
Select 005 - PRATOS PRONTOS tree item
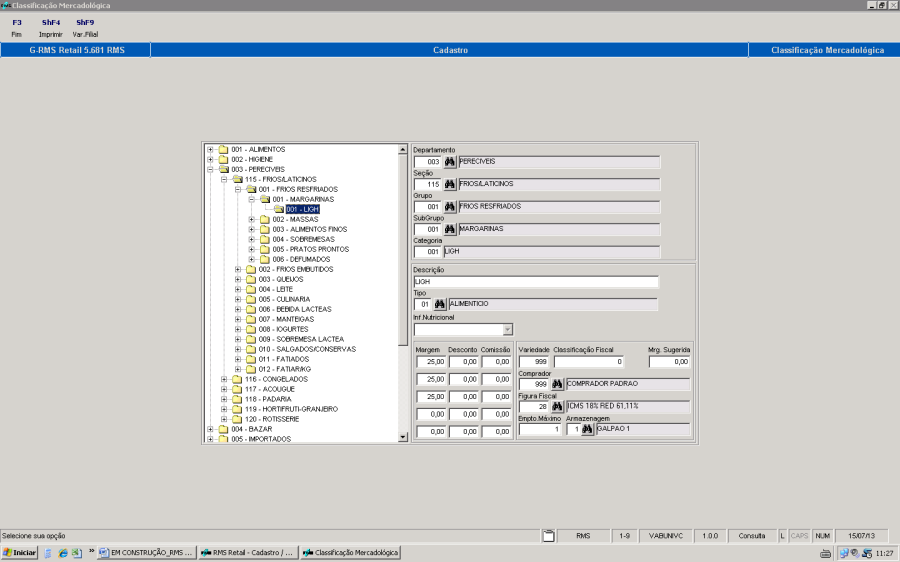click(x=311, y=249)
